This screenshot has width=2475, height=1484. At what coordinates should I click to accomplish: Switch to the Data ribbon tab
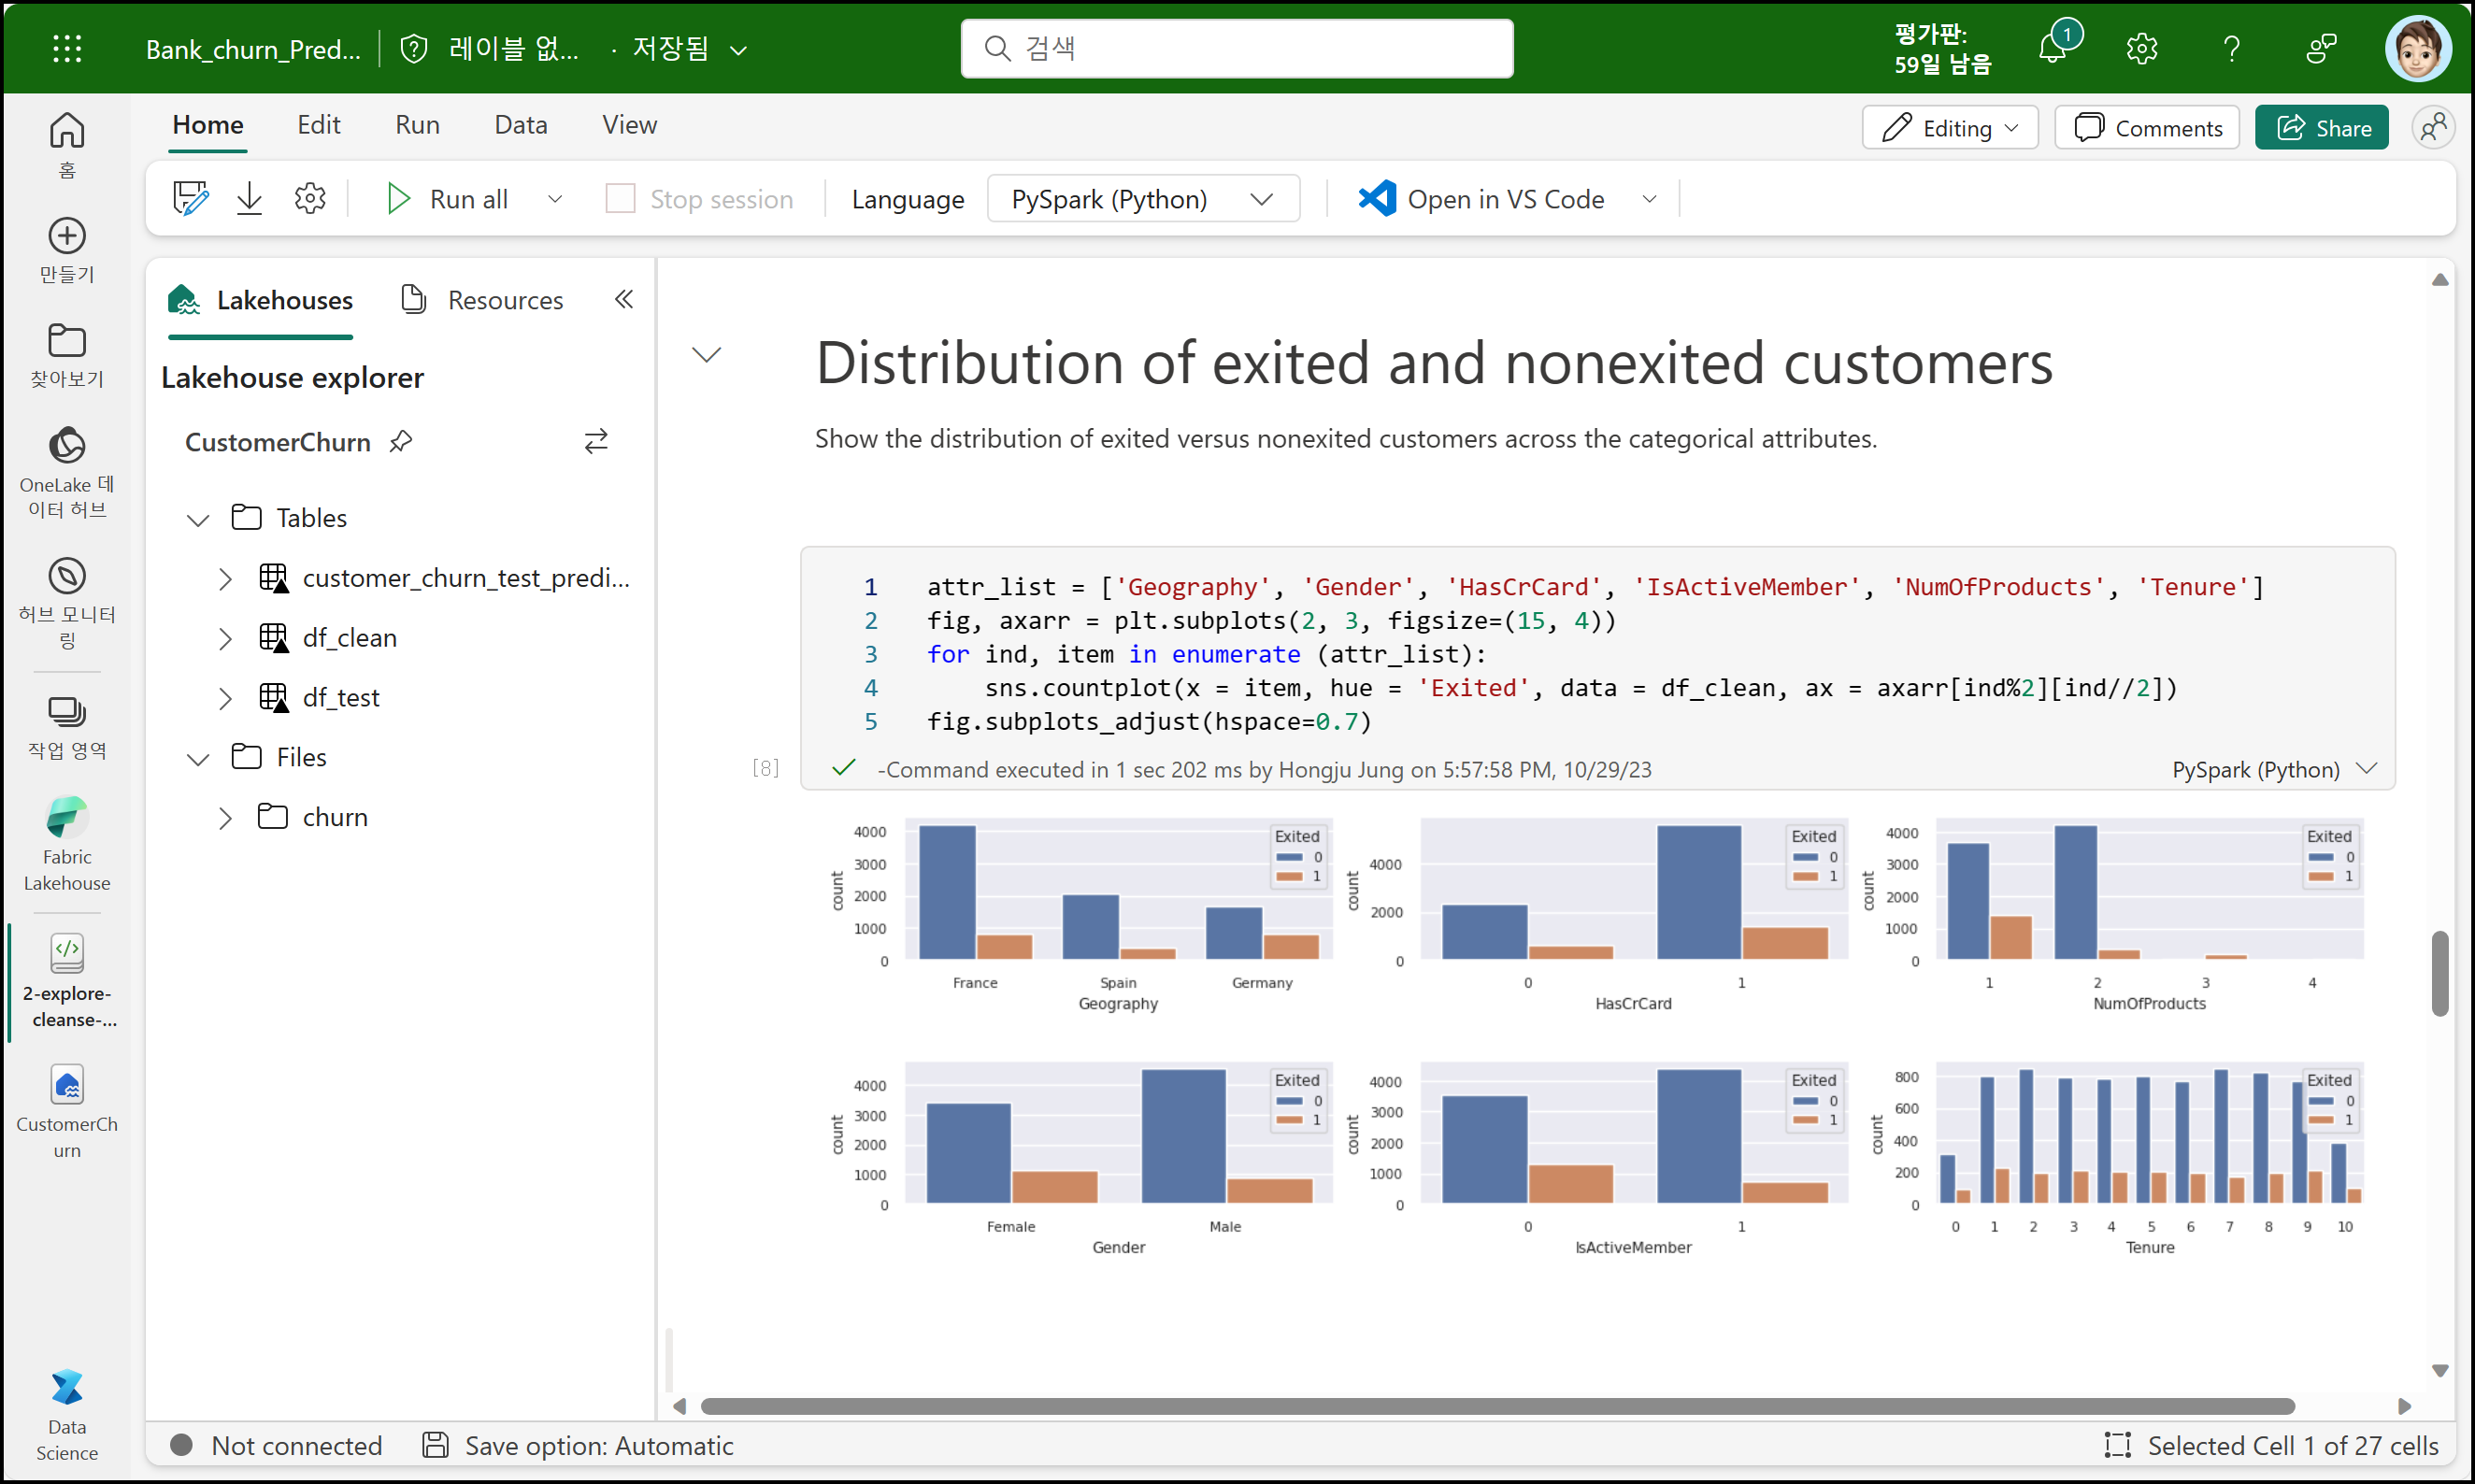point(520,124)
